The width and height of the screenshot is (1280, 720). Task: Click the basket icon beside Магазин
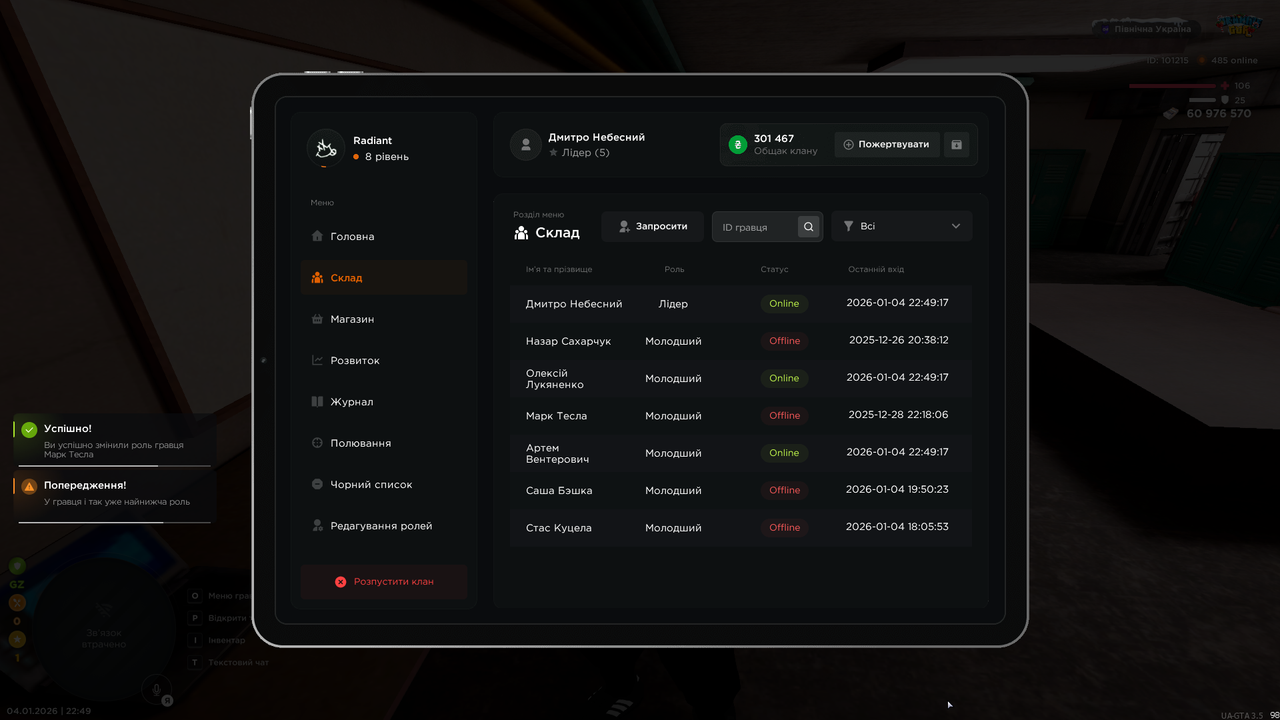tap(317, 319)
